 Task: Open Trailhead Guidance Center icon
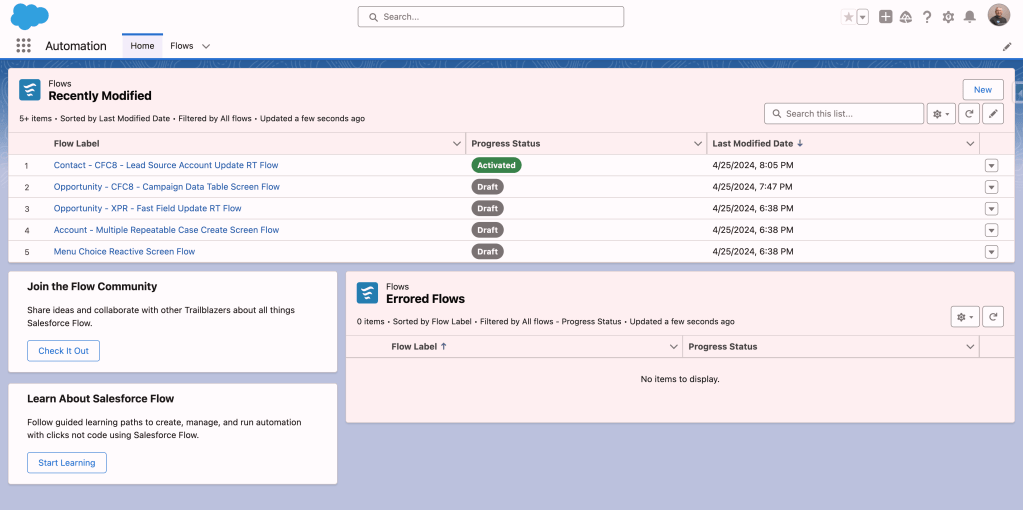pos(906,17)
